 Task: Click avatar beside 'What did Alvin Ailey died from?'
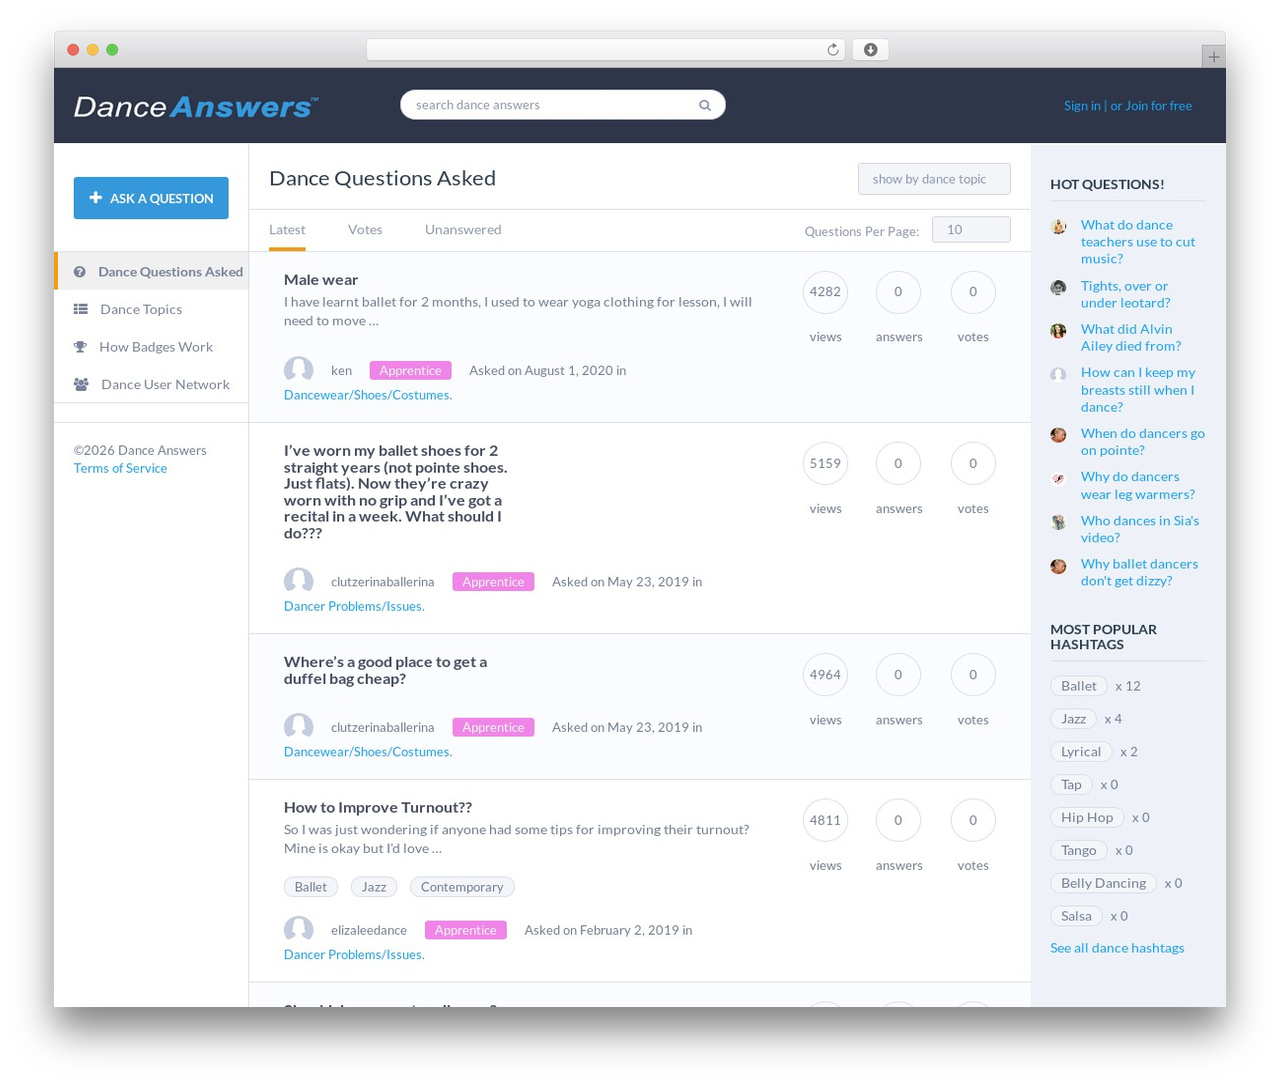[x=1058, y=331]
